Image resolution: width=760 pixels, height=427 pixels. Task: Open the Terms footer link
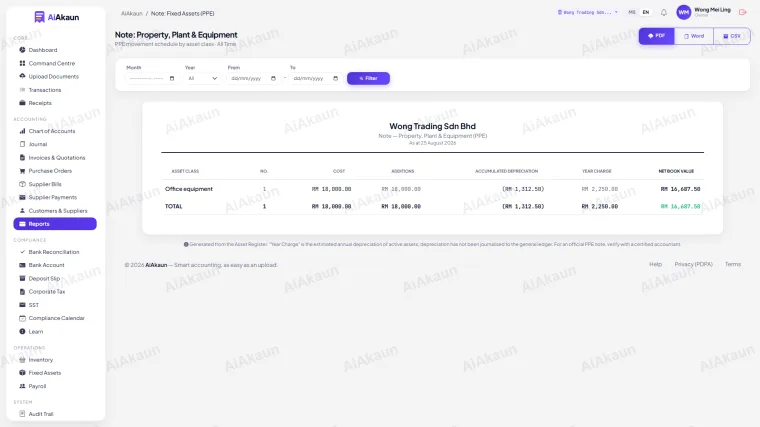pos(733,264)
